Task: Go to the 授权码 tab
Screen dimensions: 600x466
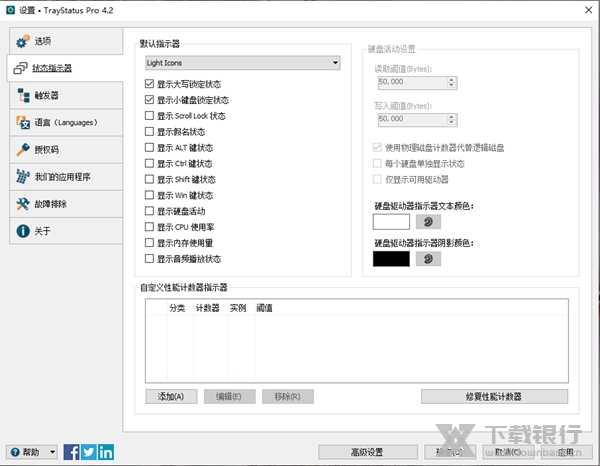Action: click(x=66, y=150)
